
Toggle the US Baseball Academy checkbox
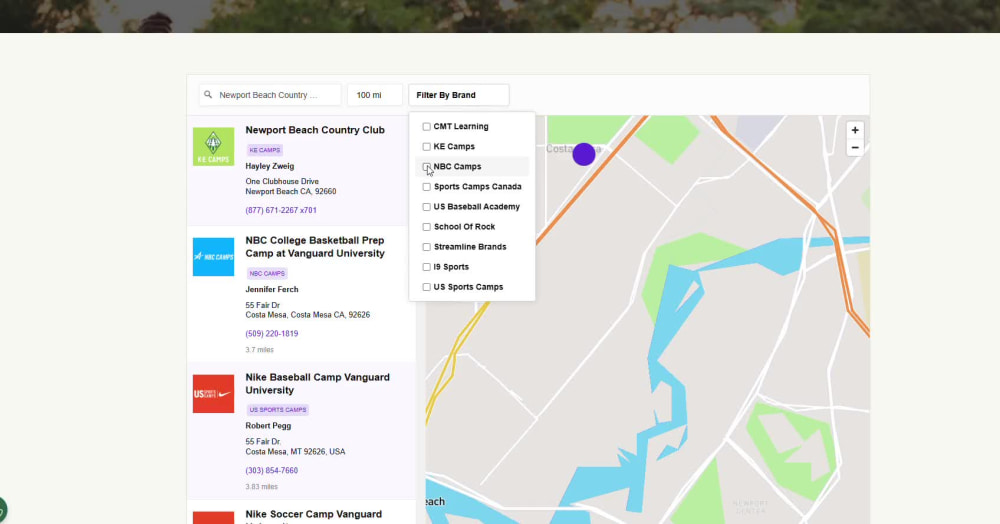click(427, 207)
